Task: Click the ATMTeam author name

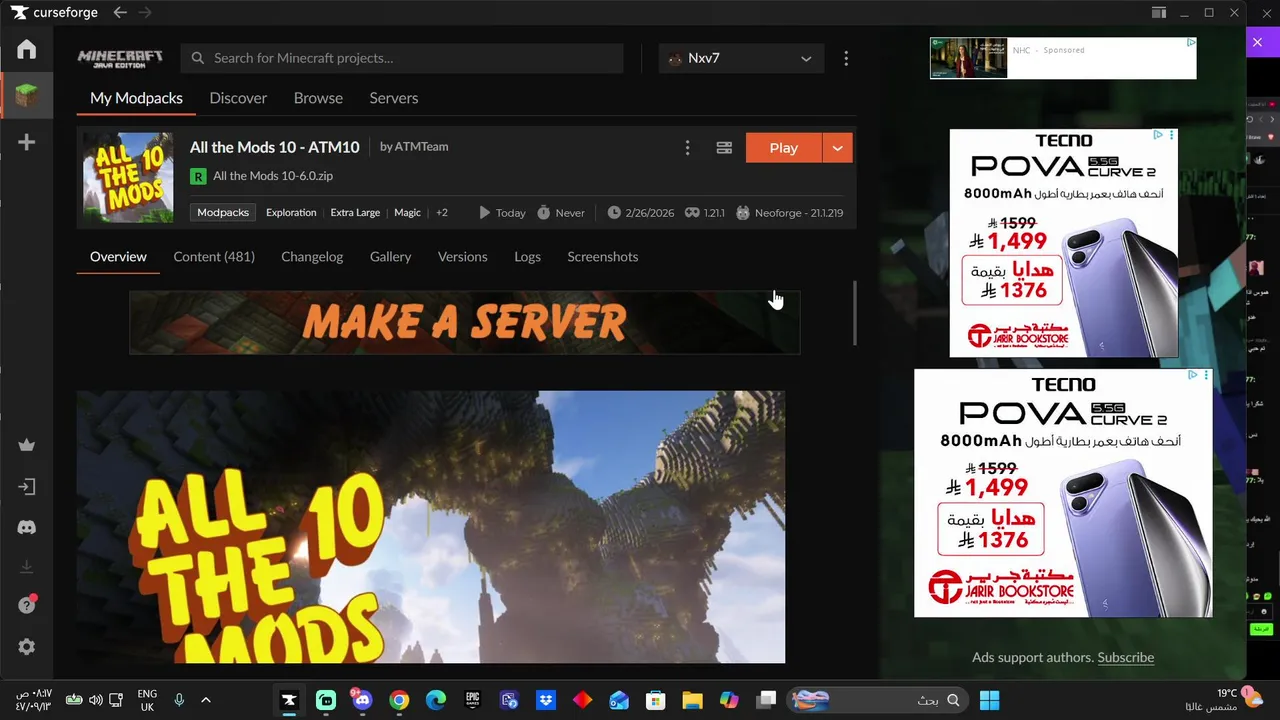Action: [421, 146]
